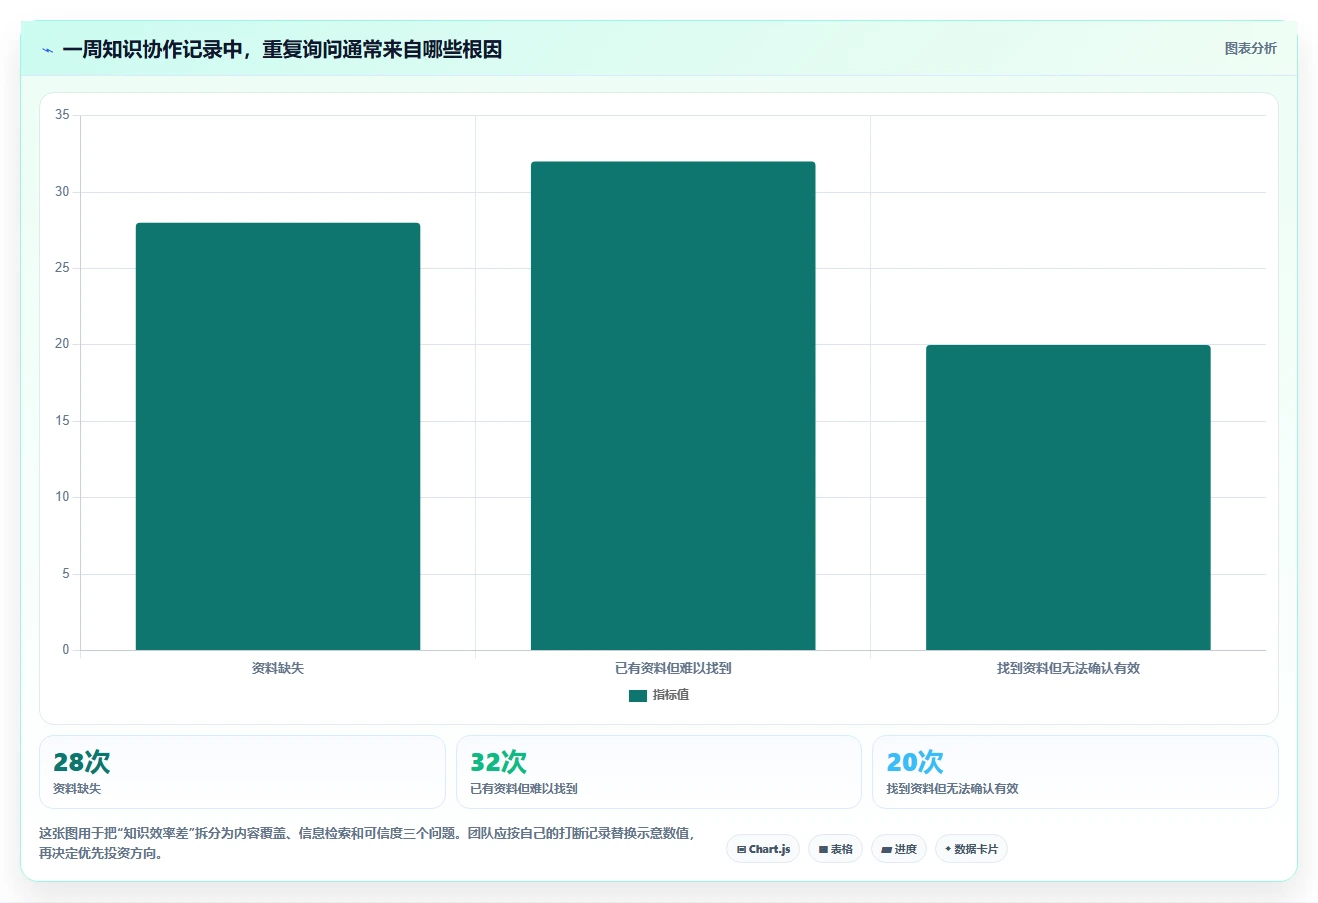
Task: Click the 资料缺失 bar in chart
Action: click(278, 436)
